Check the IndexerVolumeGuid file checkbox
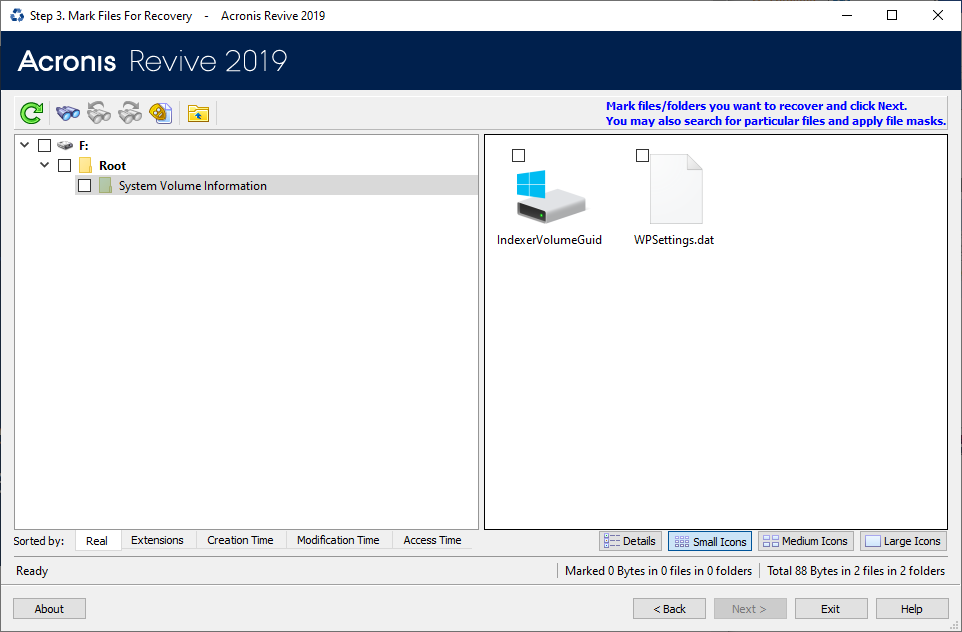The width and height of the screenshot is (962, 632). 518,155
